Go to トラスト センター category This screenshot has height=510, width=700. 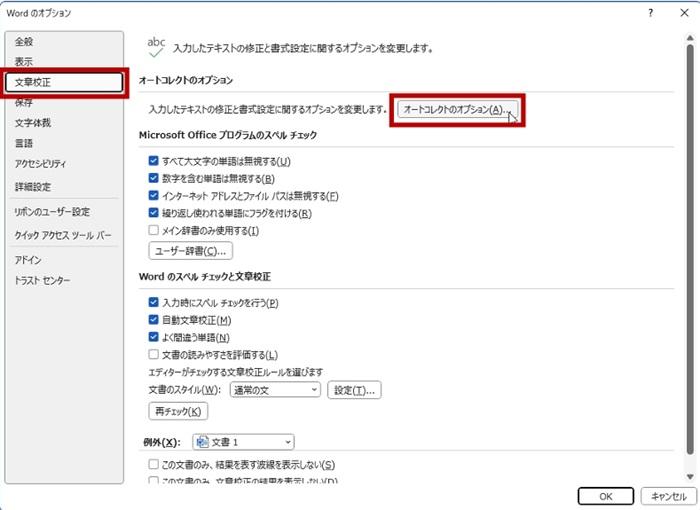[x=42, y=281]
